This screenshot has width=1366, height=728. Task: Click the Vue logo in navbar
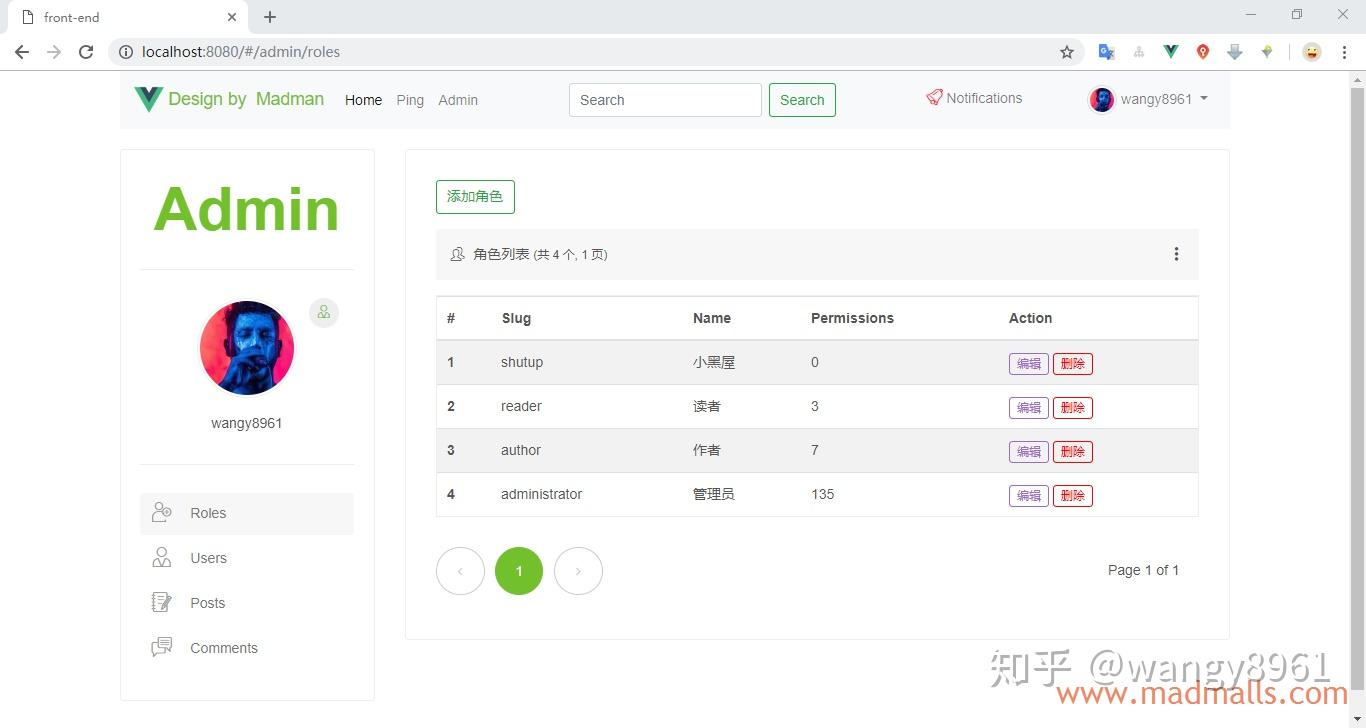[148, 99]
